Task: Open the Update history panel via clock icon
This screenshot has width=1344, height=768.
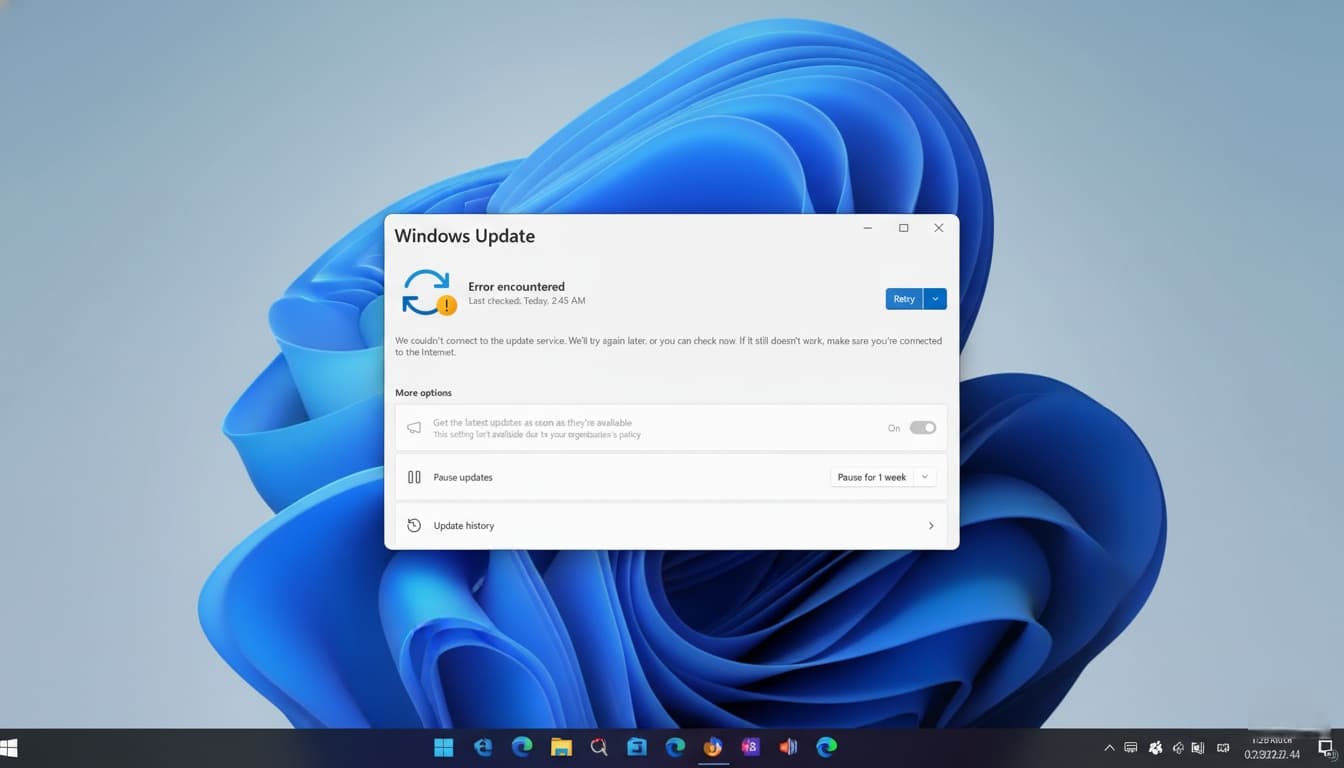Action: 414,525
